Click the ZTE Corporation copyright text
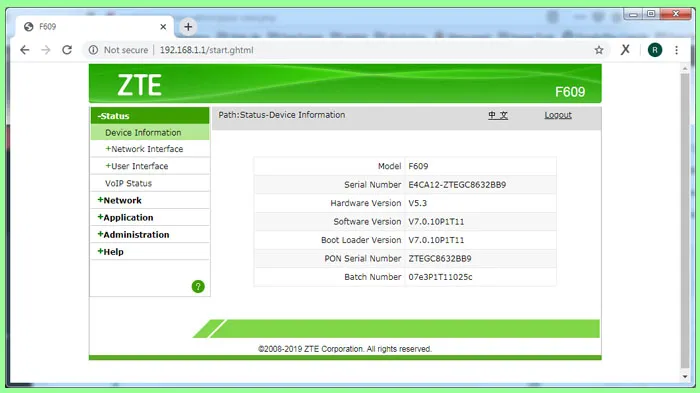The height and width of the screenshot is (393, 700). point(345,349)
